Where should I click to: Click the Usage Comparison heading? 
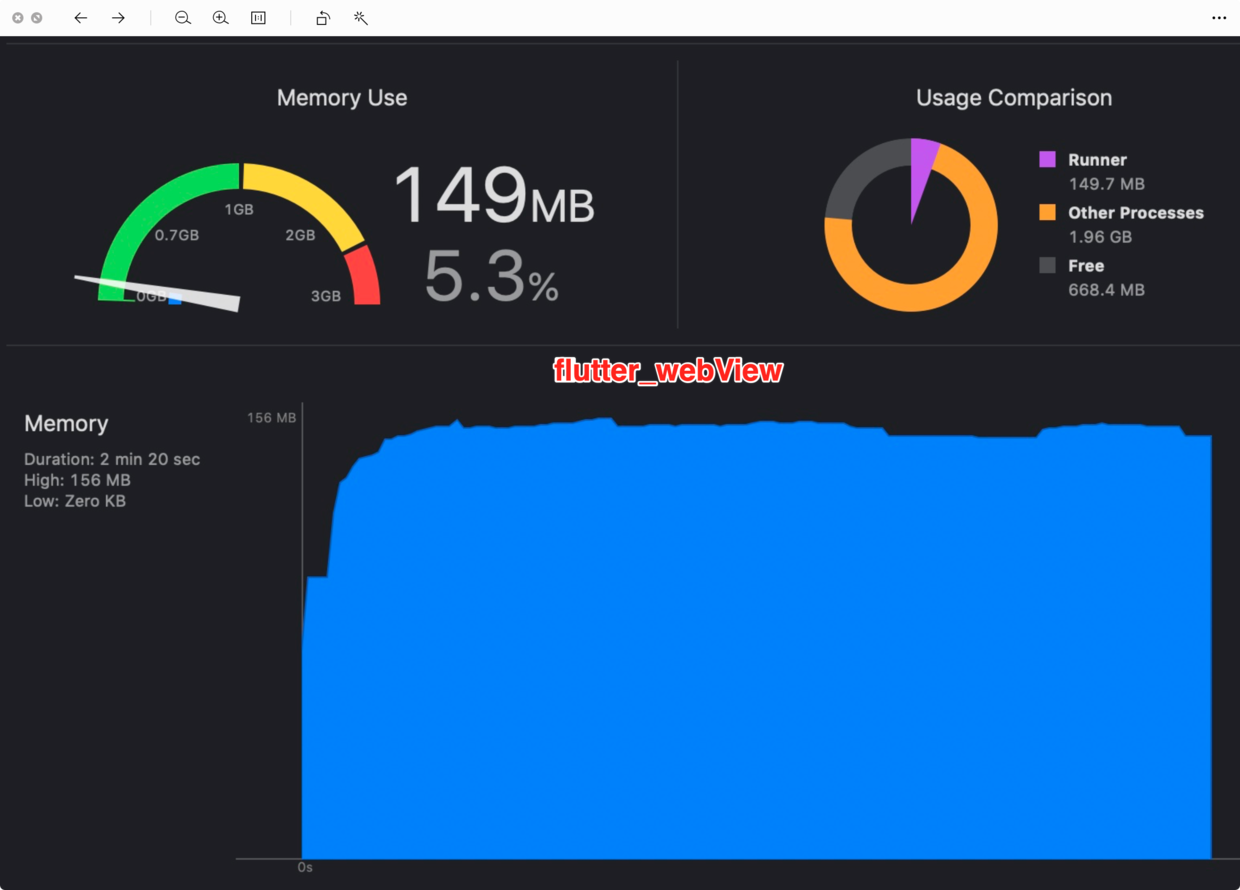[1014, 98]
